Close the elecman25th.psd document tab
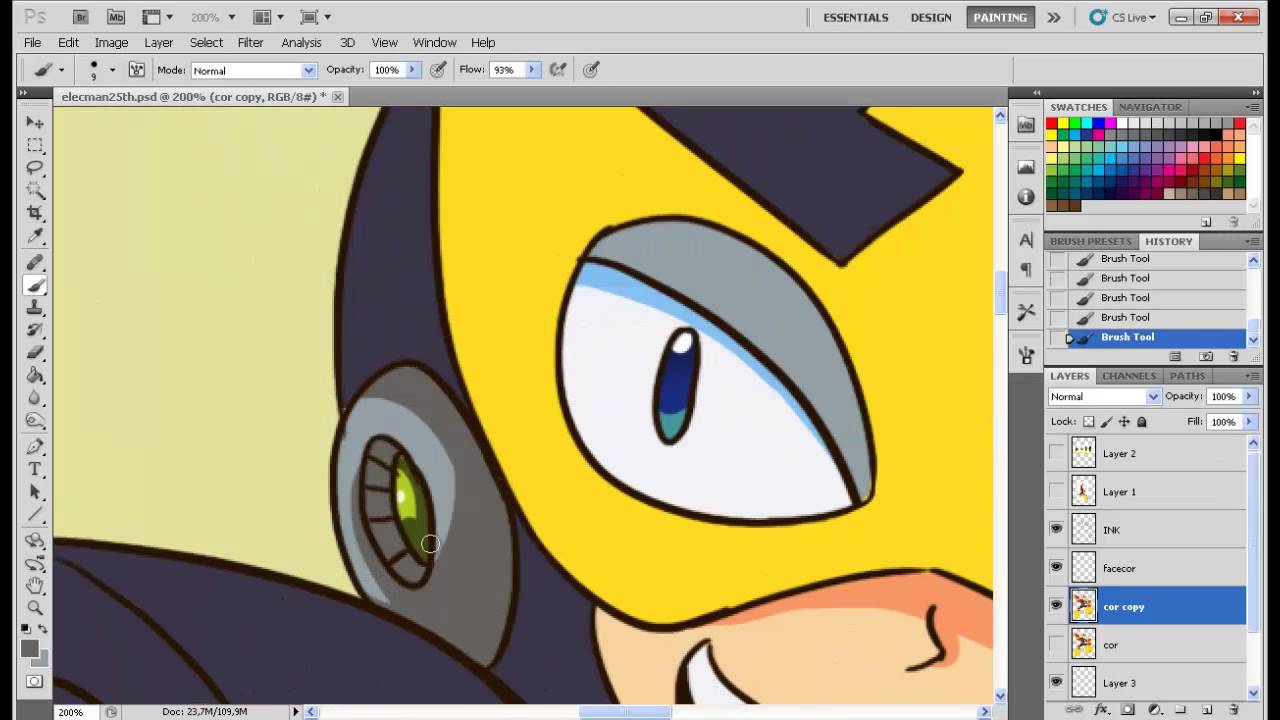 [x=338, y=96]
